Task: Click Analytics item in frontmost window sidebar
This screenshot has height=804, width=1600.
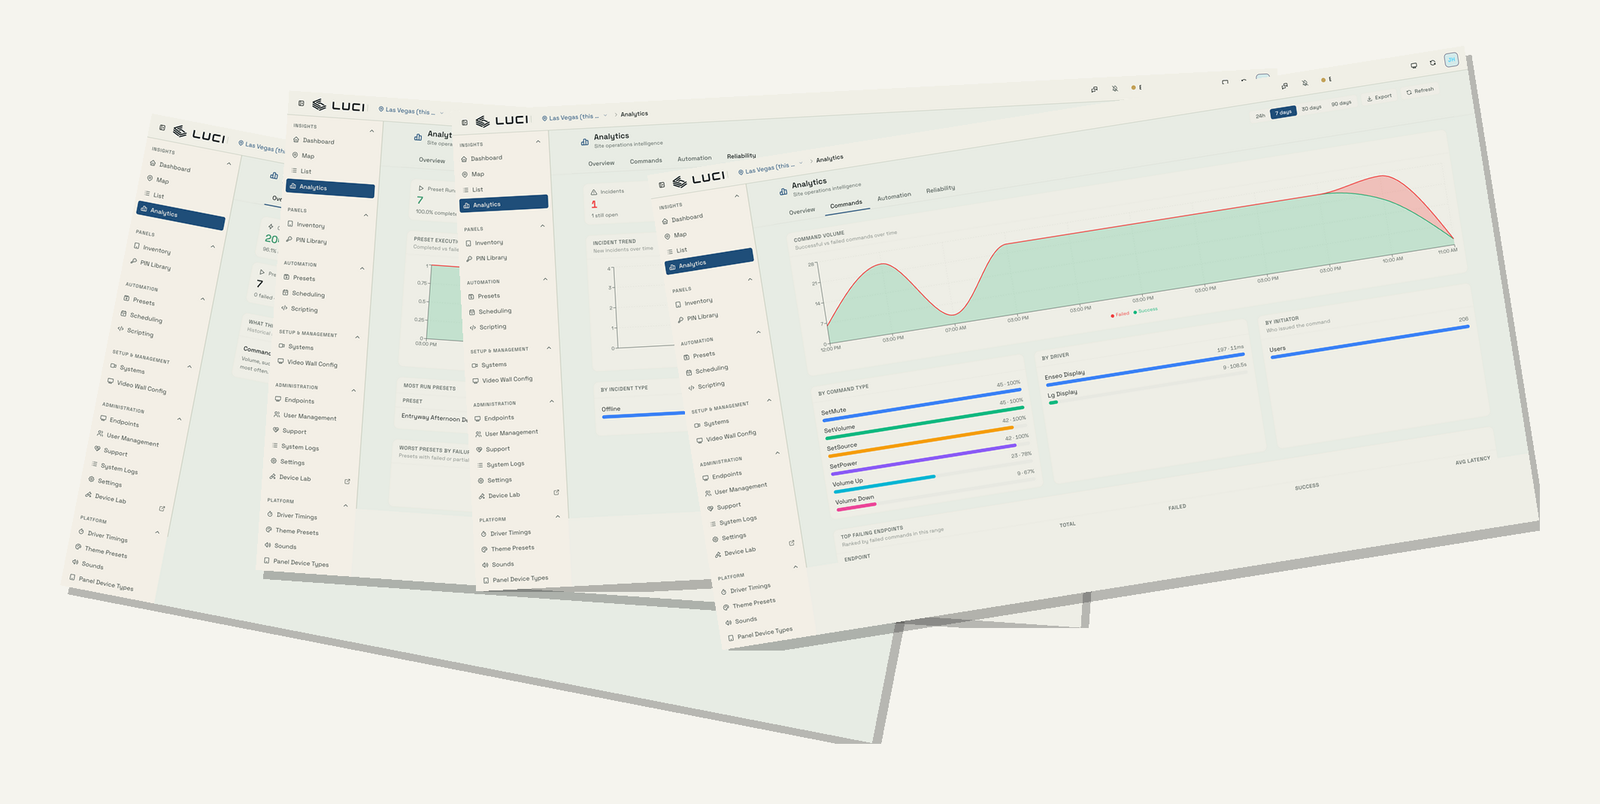Action: (708, 262)
